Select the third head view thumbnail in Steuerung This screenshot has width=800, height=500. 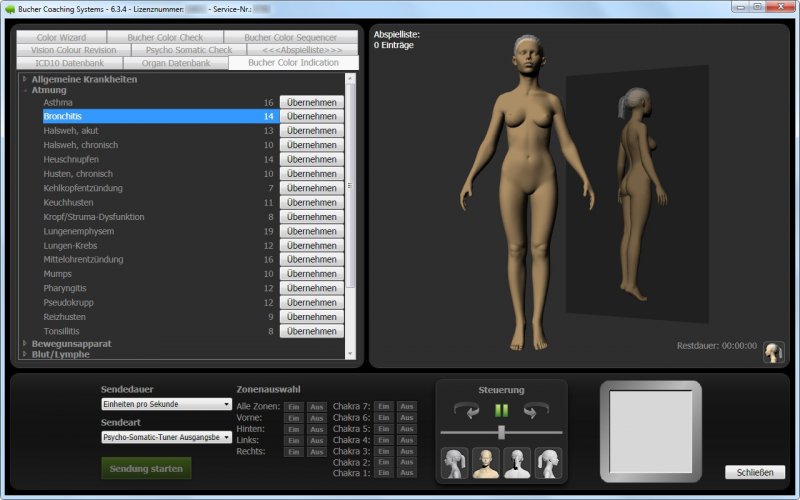[517, 463]
